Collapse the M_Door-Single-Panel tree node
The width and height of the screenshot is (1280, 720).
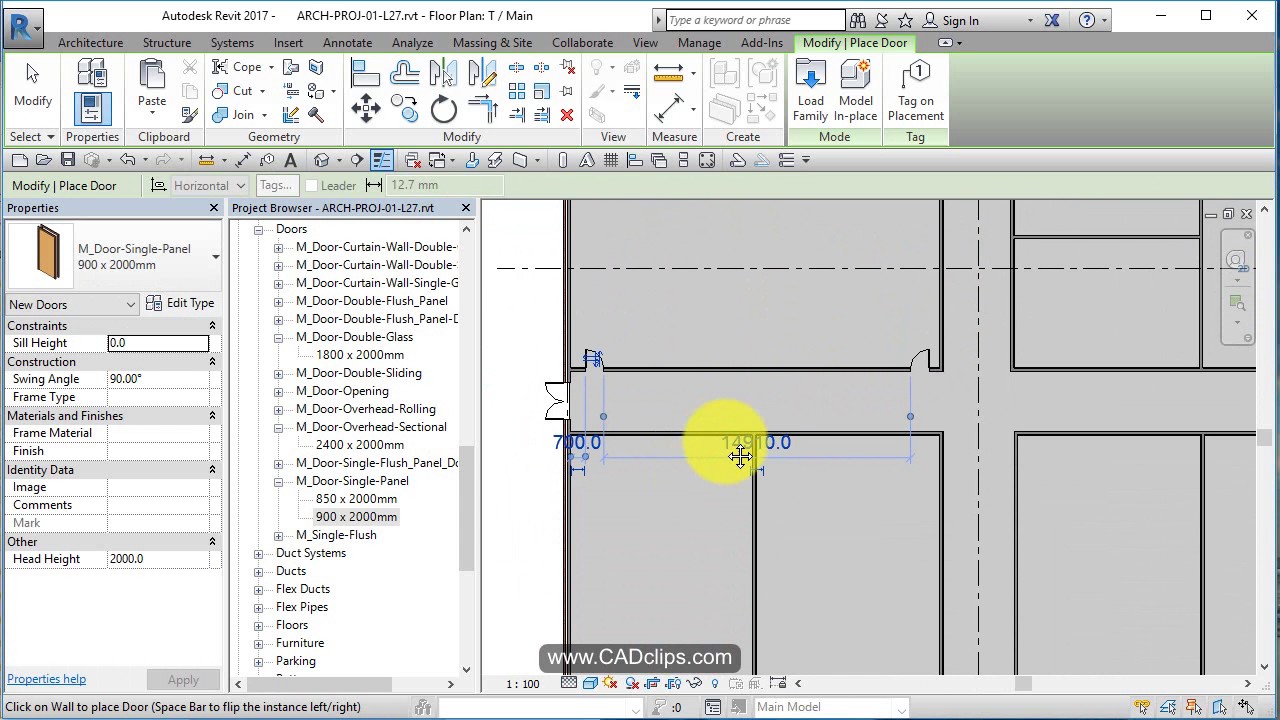click(278, 481)
